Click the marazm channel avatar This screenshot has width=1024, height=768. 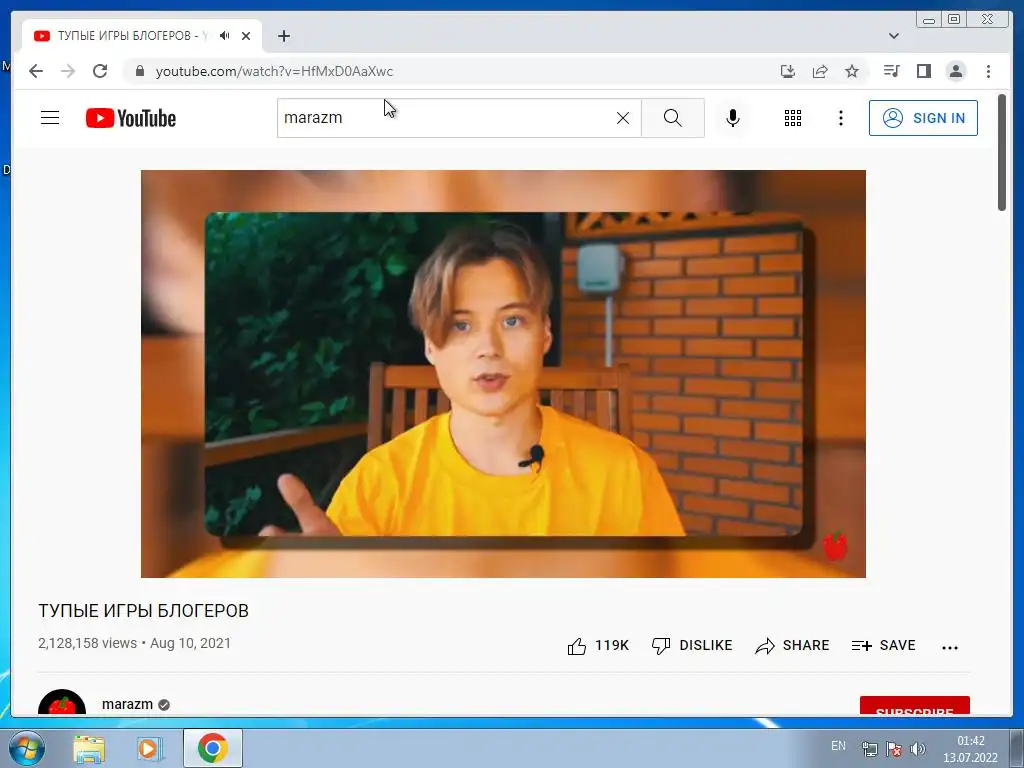62,703
